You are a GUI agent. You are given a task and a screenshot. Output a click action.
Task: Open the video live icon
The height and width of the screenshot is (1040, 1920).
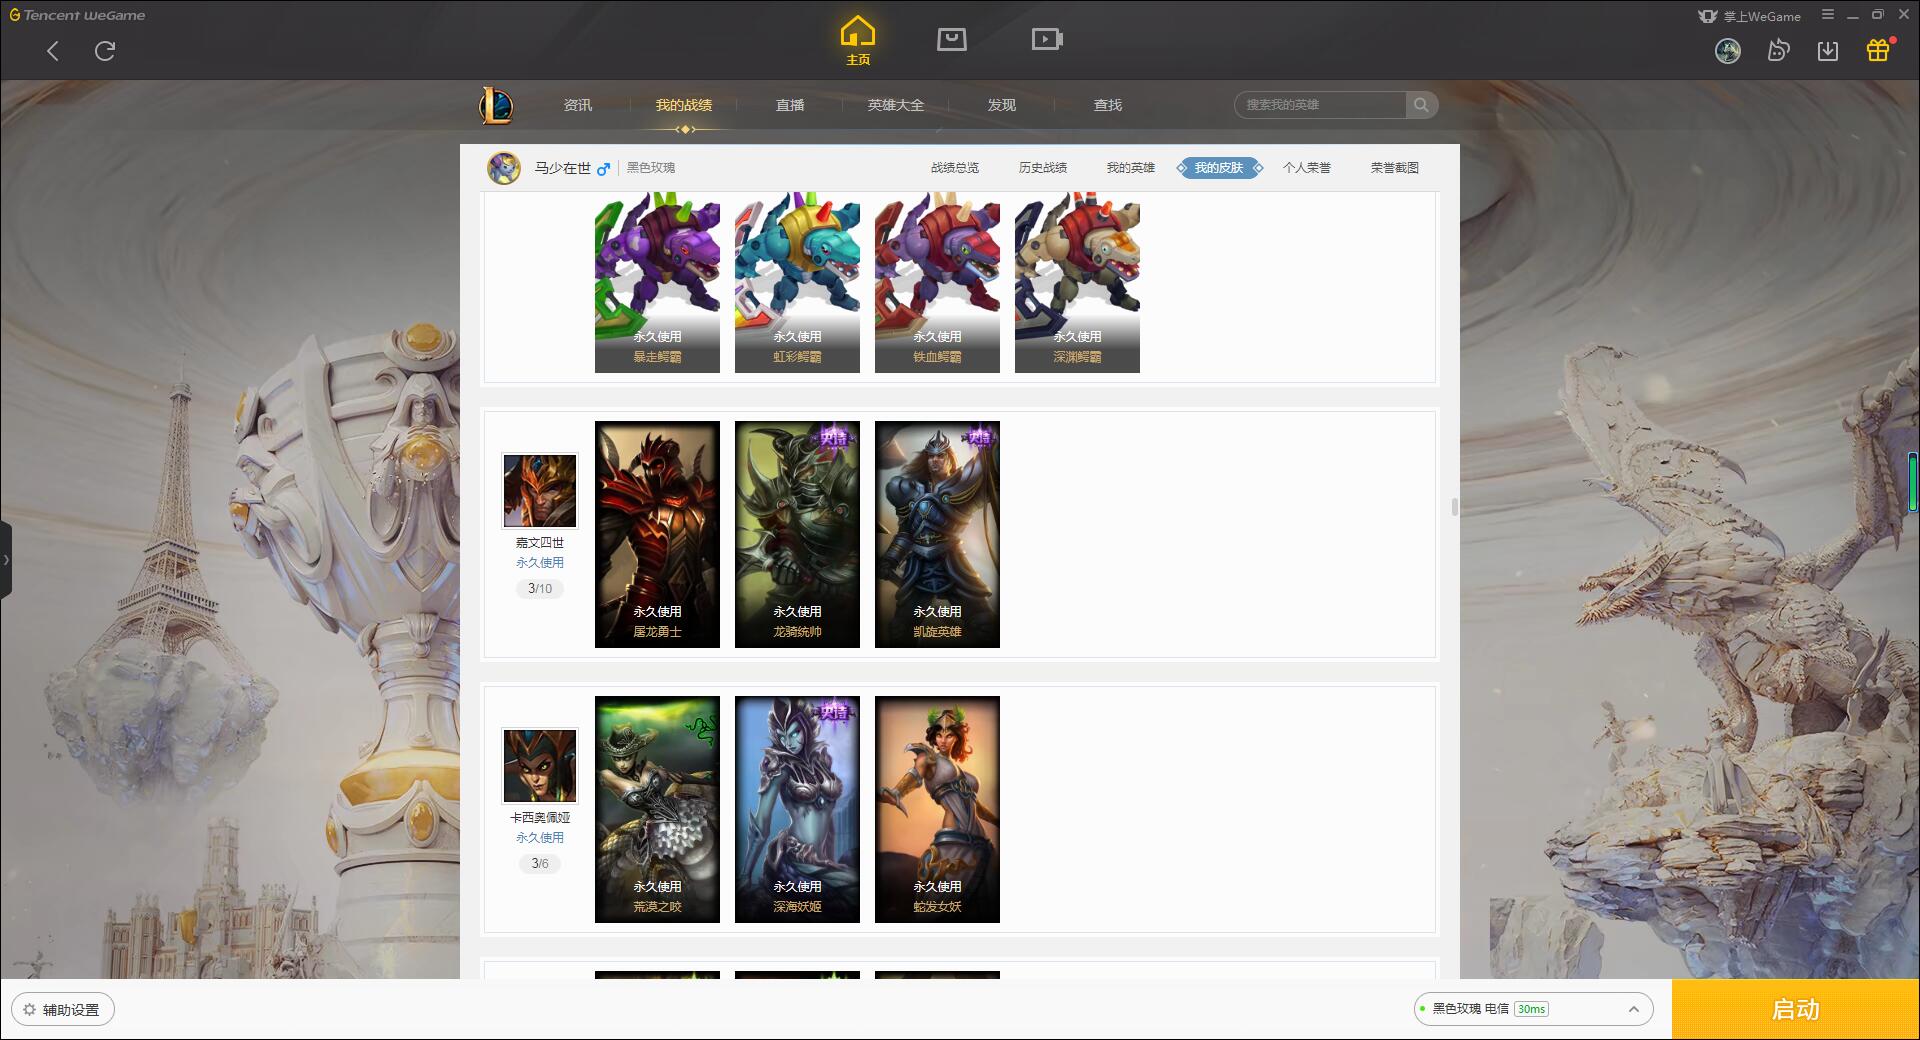pyautogui.click(x=1047, y=39)
